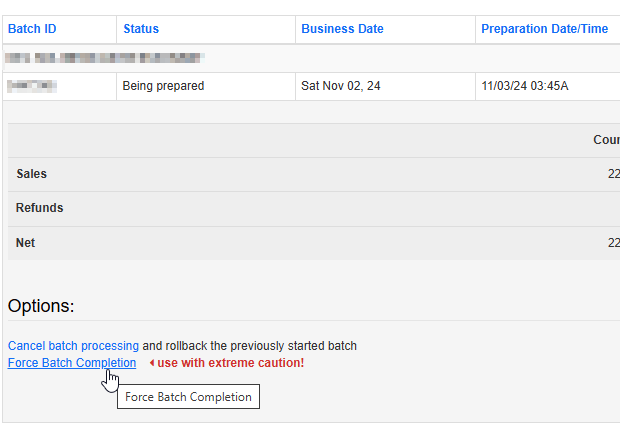Click the Cancel batch processing link
The image size is (620, 426).
pyautogui.click(x=73, y=346)
